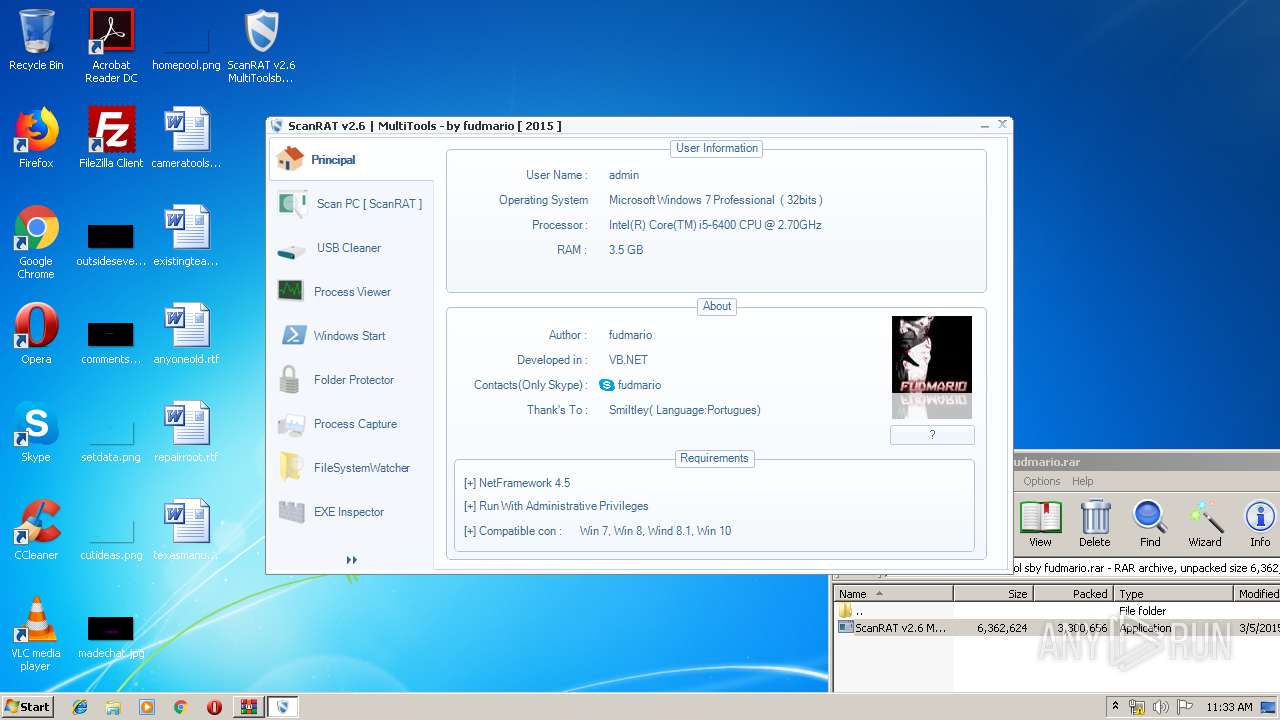Click the fudmario avatar image
1280x720 pixels.
[931, 367]
